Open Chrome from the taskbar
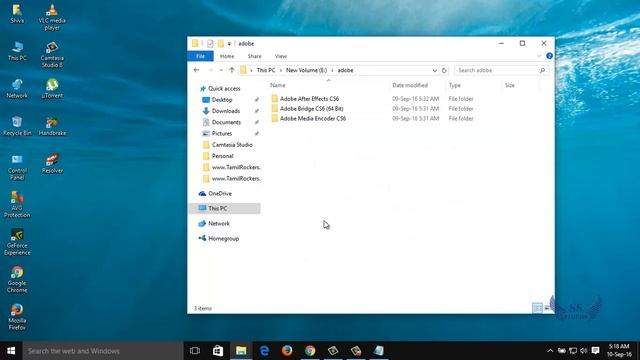The width and height of the screenshot is (640, 360). point(310,351)
